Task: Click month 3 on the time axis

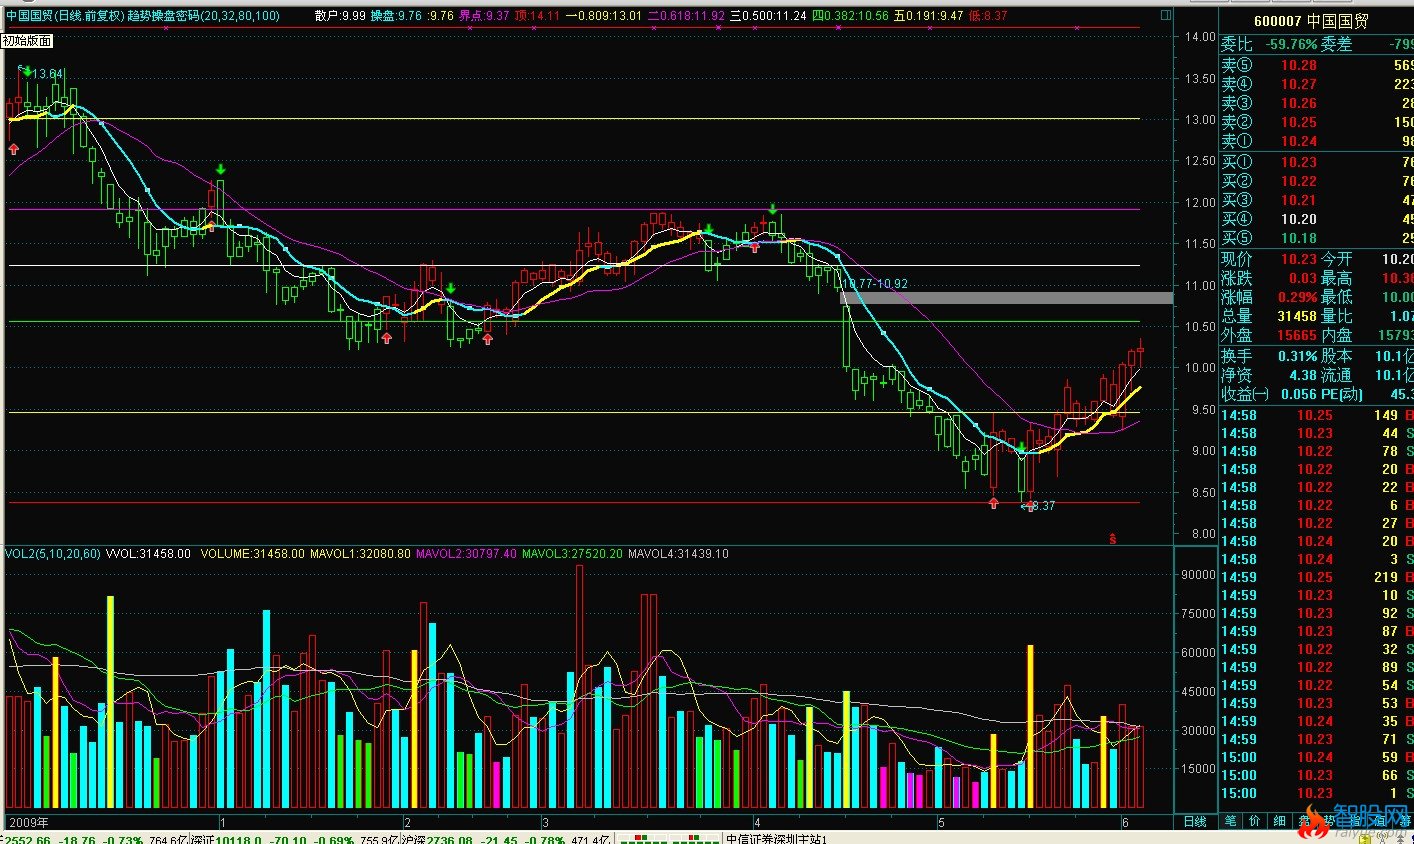Action: [545, 822]
